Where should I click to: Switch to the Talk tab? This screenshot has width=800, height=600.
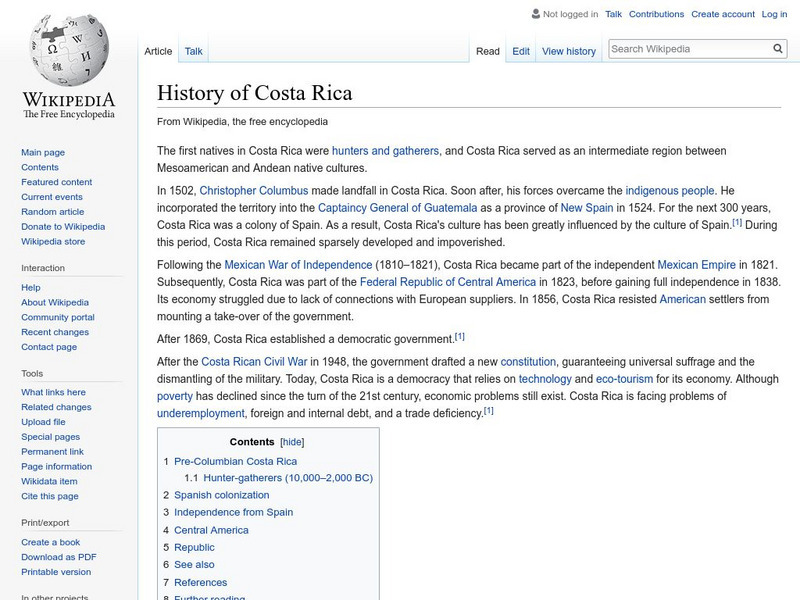coord(192,50)
